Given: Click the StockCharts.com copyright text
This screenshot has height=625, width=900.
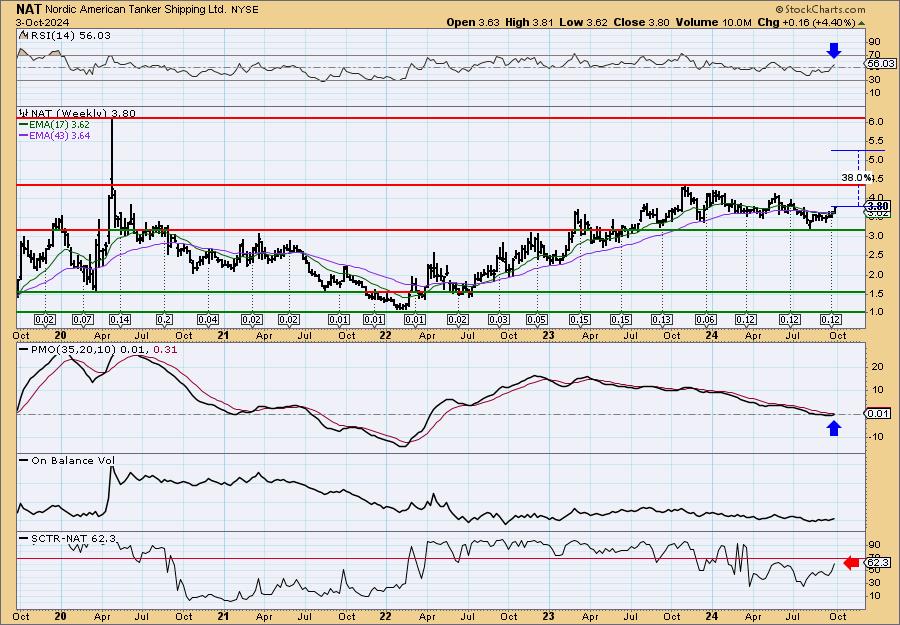Looking at the screenshot, I should 820,9.
